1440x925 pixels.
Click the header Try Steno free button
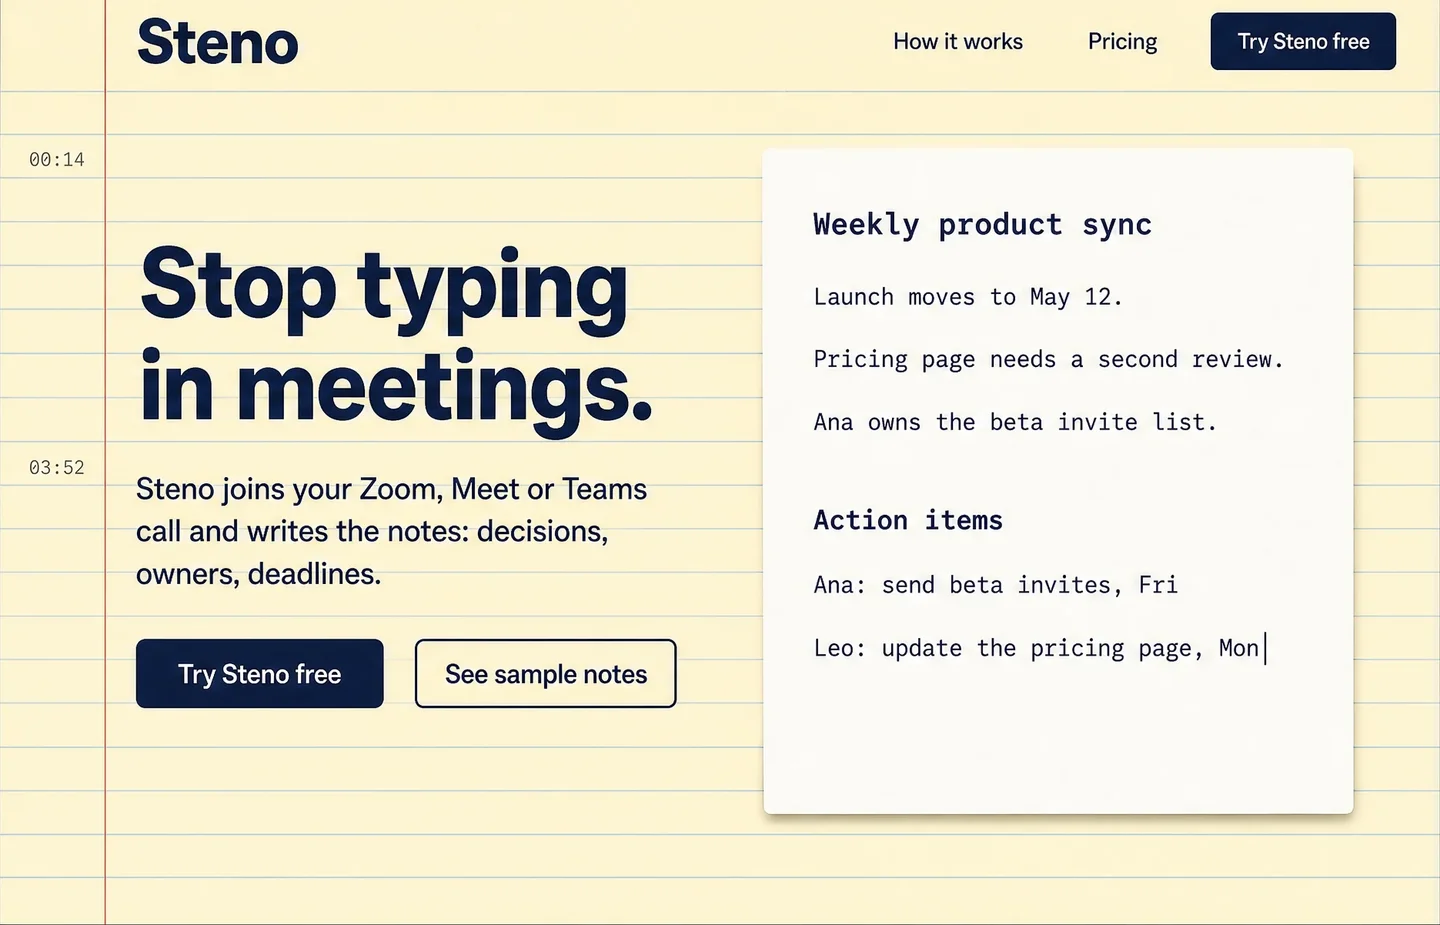pos(1303,41)
